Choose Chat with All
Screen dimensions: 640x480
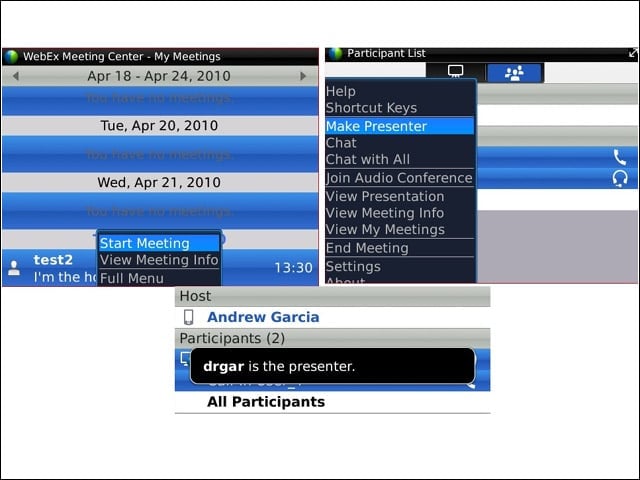400,159
